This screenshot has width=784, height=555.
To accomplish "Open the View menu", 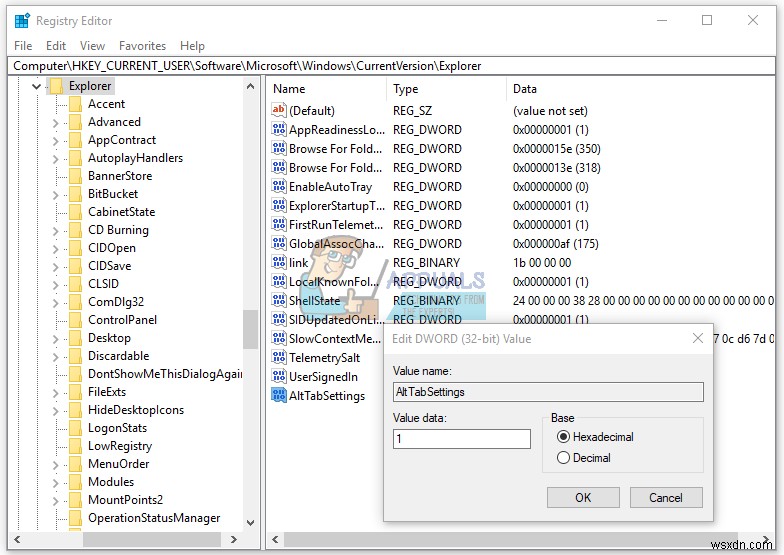I will [x=92, y=46].
